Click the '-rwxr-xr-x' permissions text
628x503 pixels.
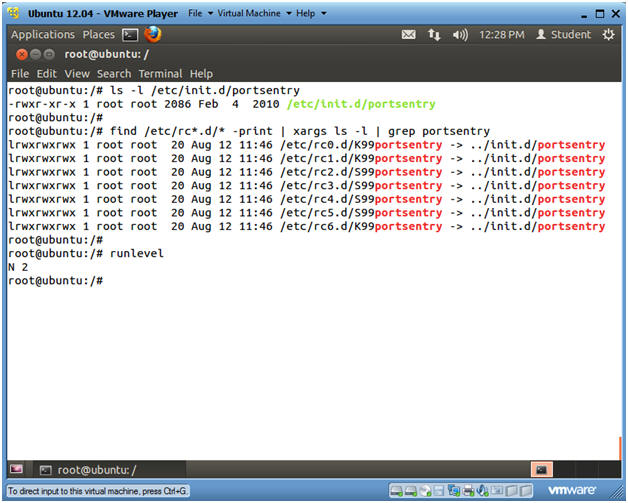(42, 104)
